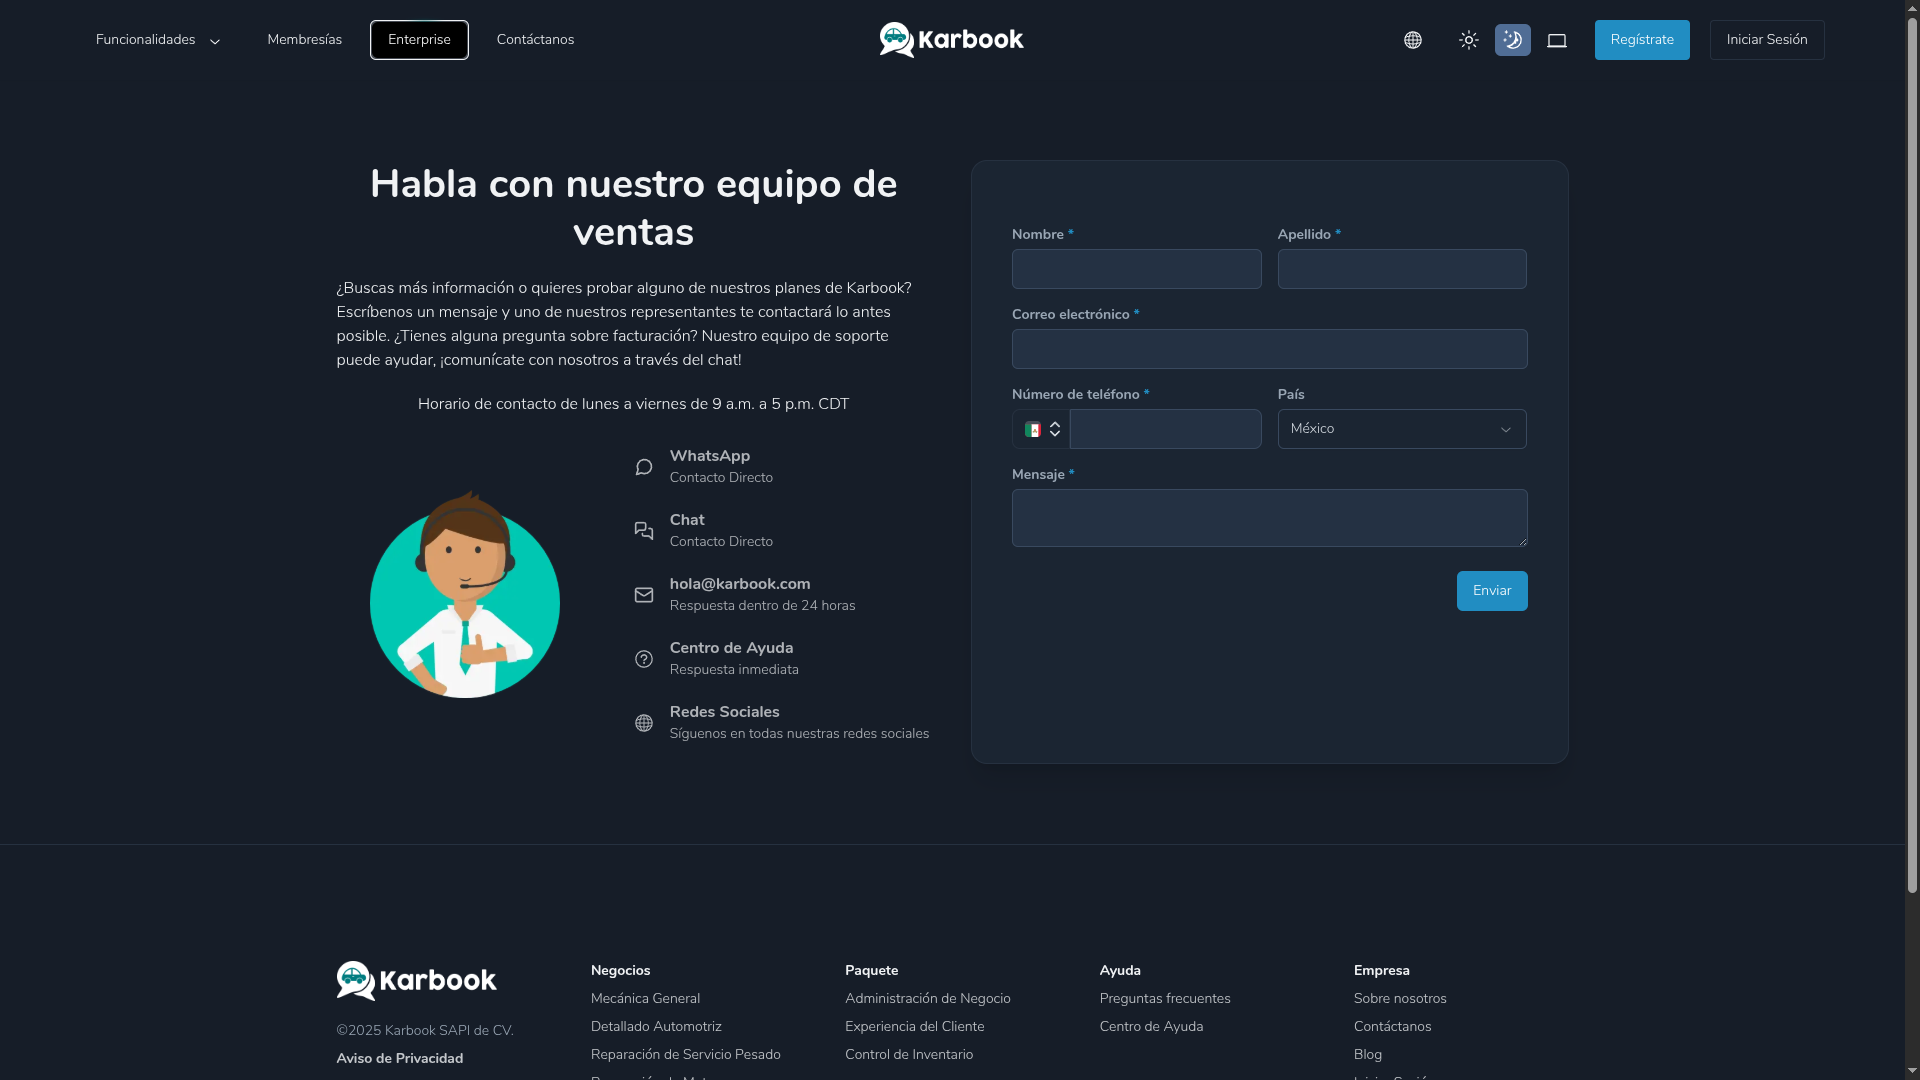Click the Chat conversation bubbles icon

(644, 531)
